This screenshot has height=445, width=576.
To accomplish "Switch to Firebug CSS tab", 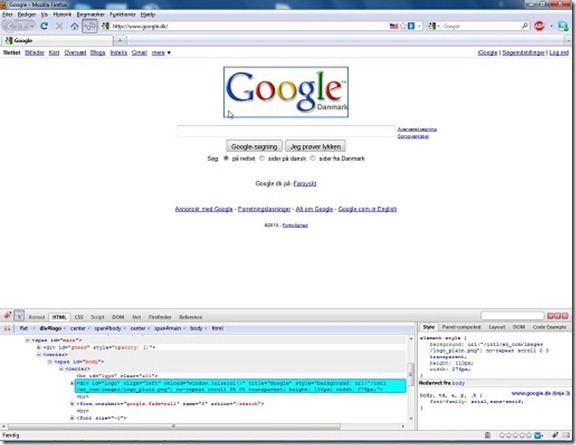I will (79, 317).
